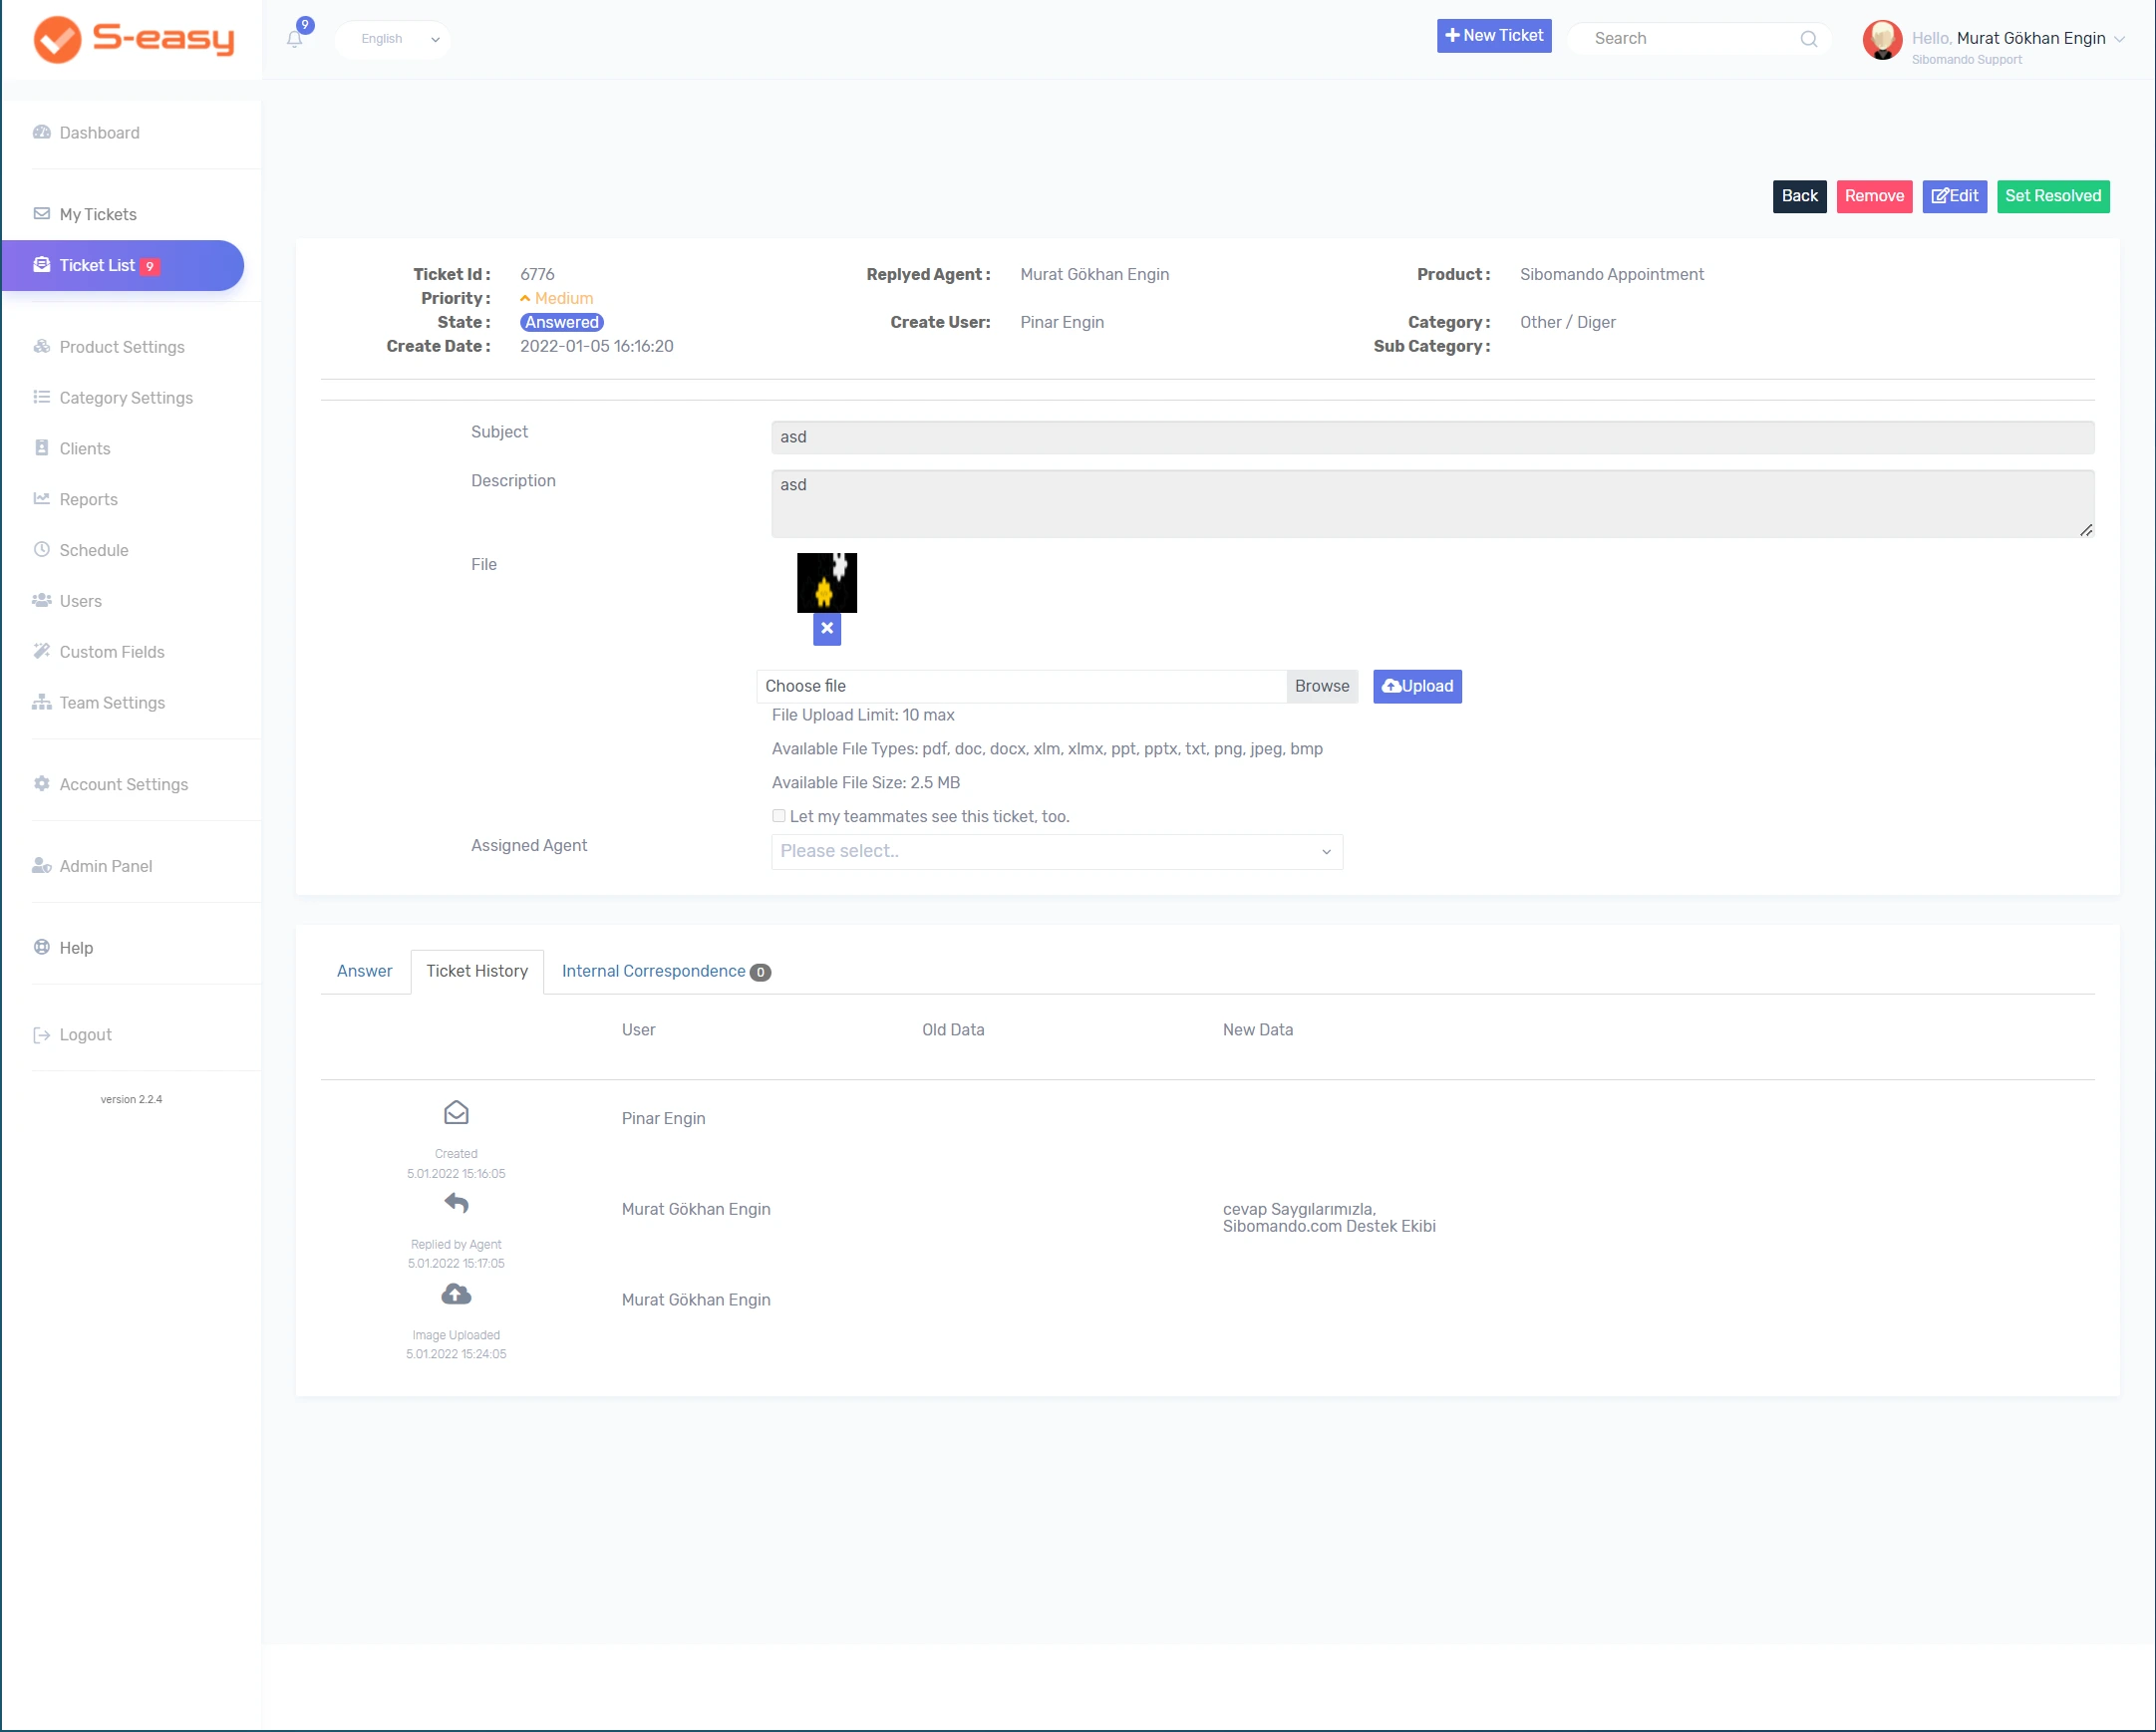Click the New Data column header
Screen dimensions: 2156x1732
1257,1030
